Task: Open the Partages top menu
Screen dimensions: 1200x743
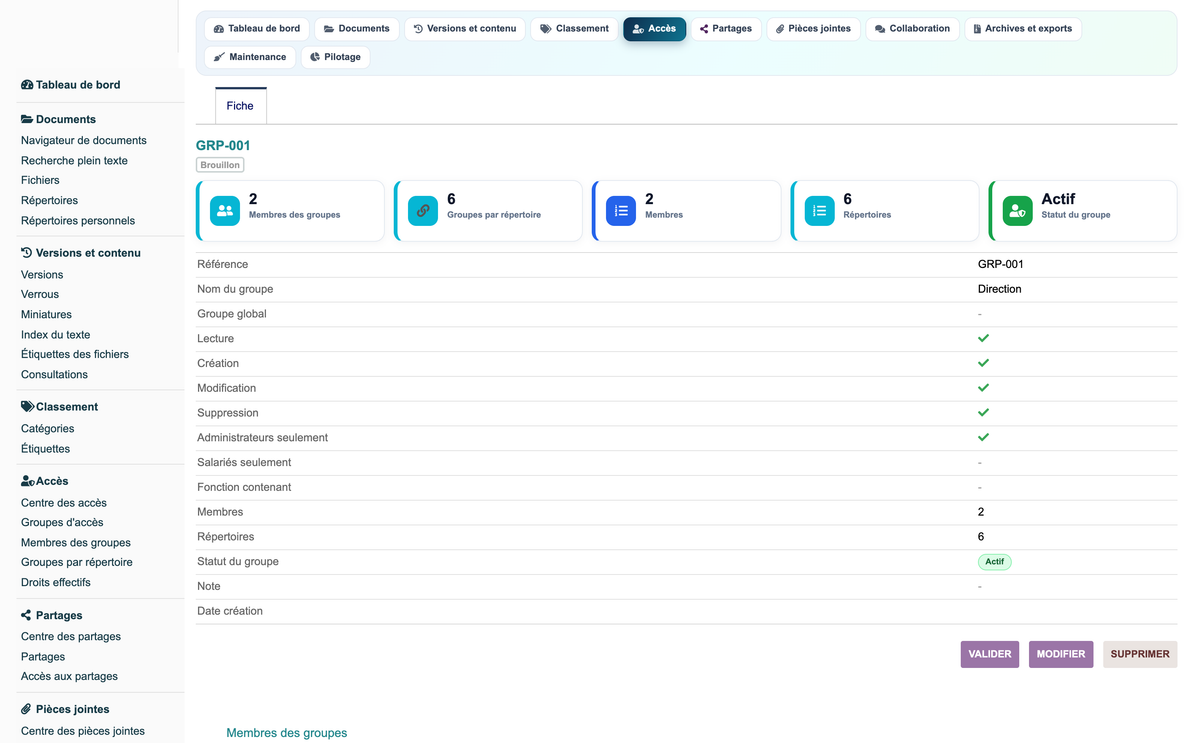Action: (726, 29)
